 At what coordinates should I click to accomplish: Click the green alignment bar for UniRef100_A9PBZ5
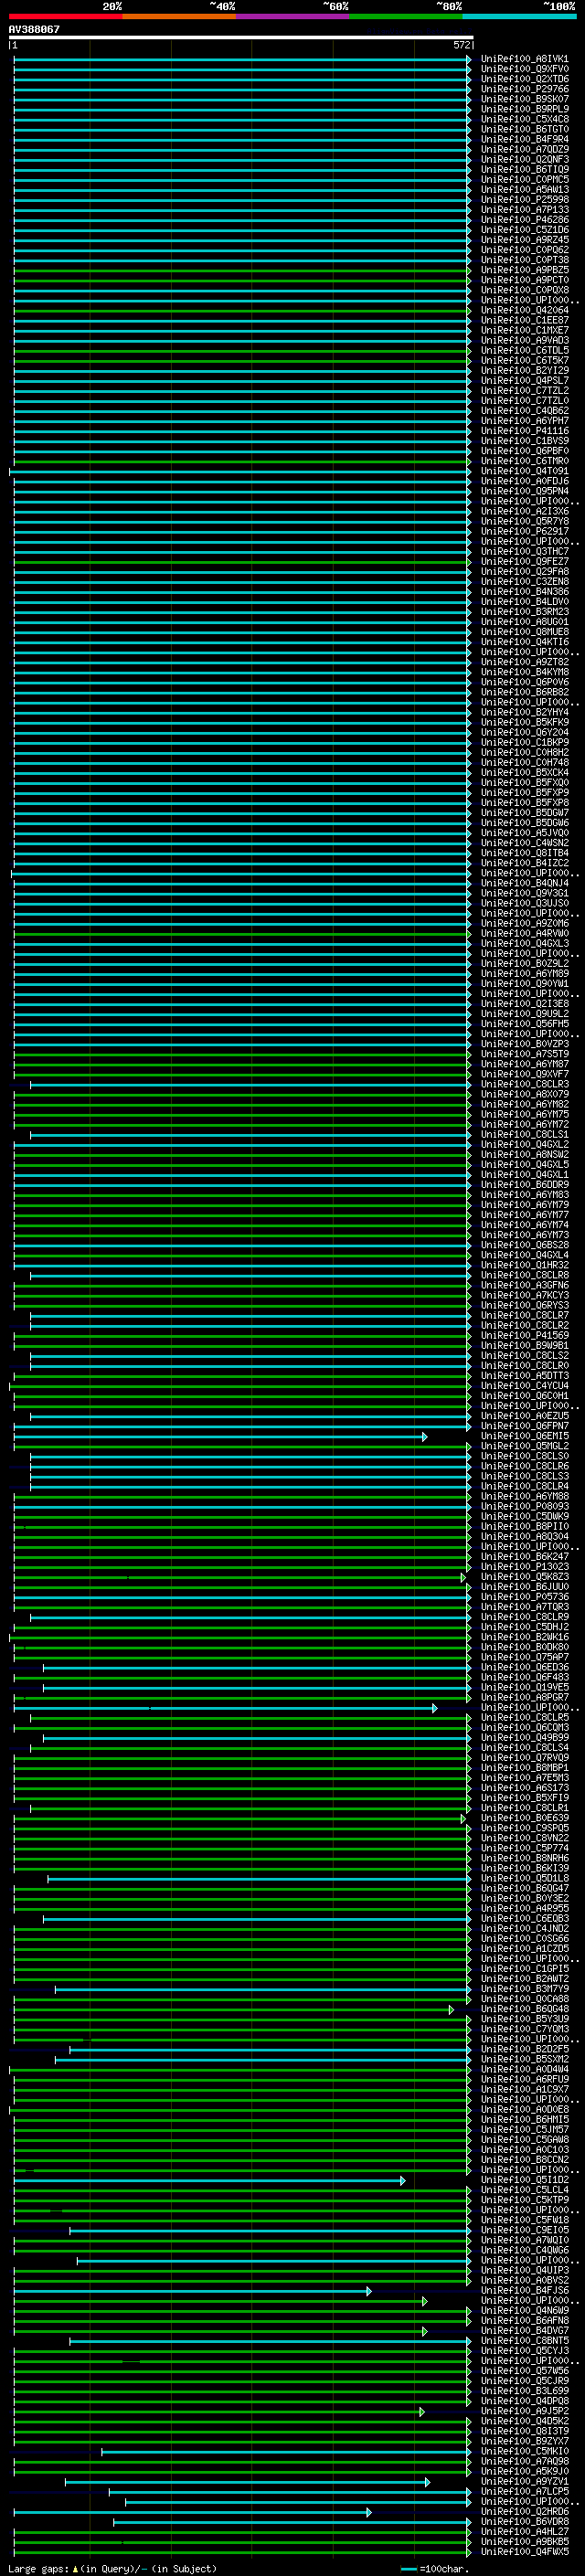point(240,271)
